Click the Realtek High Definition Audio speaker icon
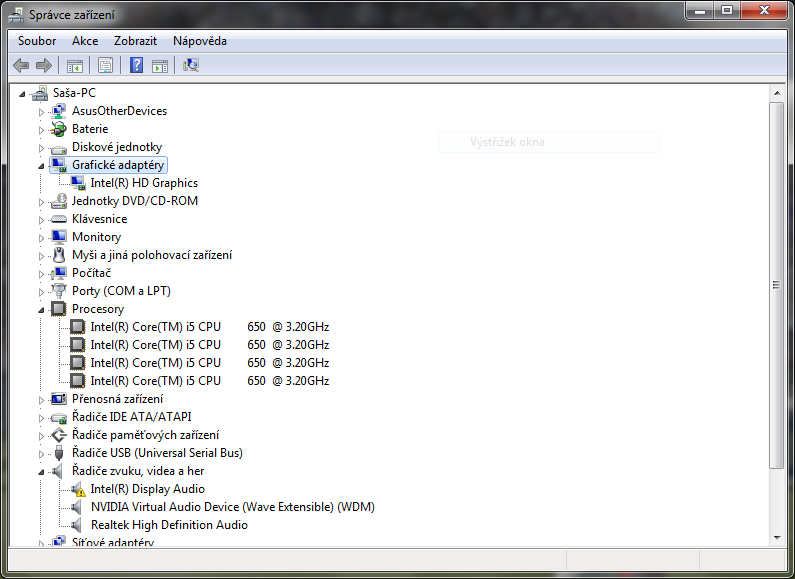Viewport: 795px width, 579px height. (77, 525)
